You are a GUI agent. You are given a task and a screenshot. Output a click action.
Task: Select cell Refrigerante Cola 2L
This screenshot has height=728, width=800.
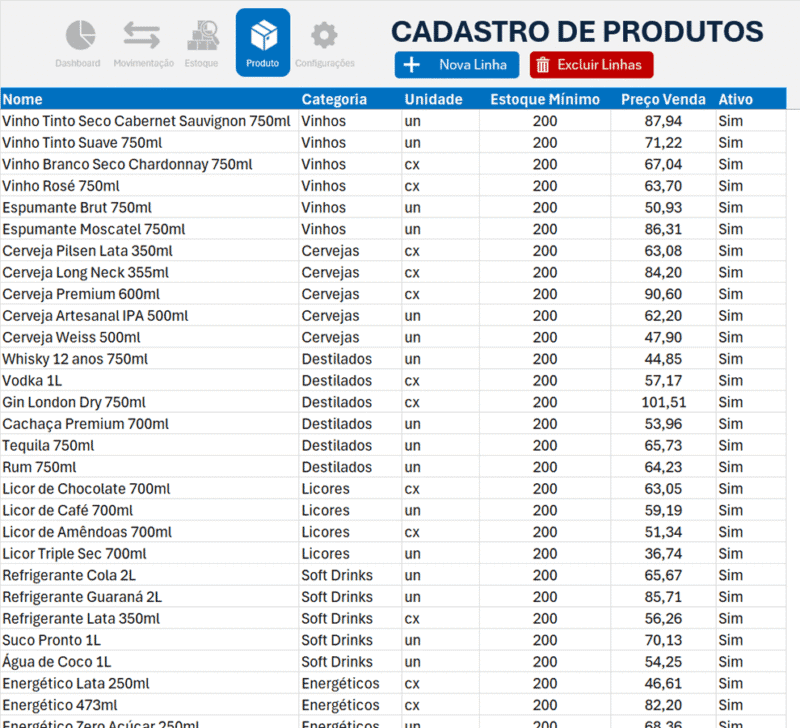click(x=149, y=575)
